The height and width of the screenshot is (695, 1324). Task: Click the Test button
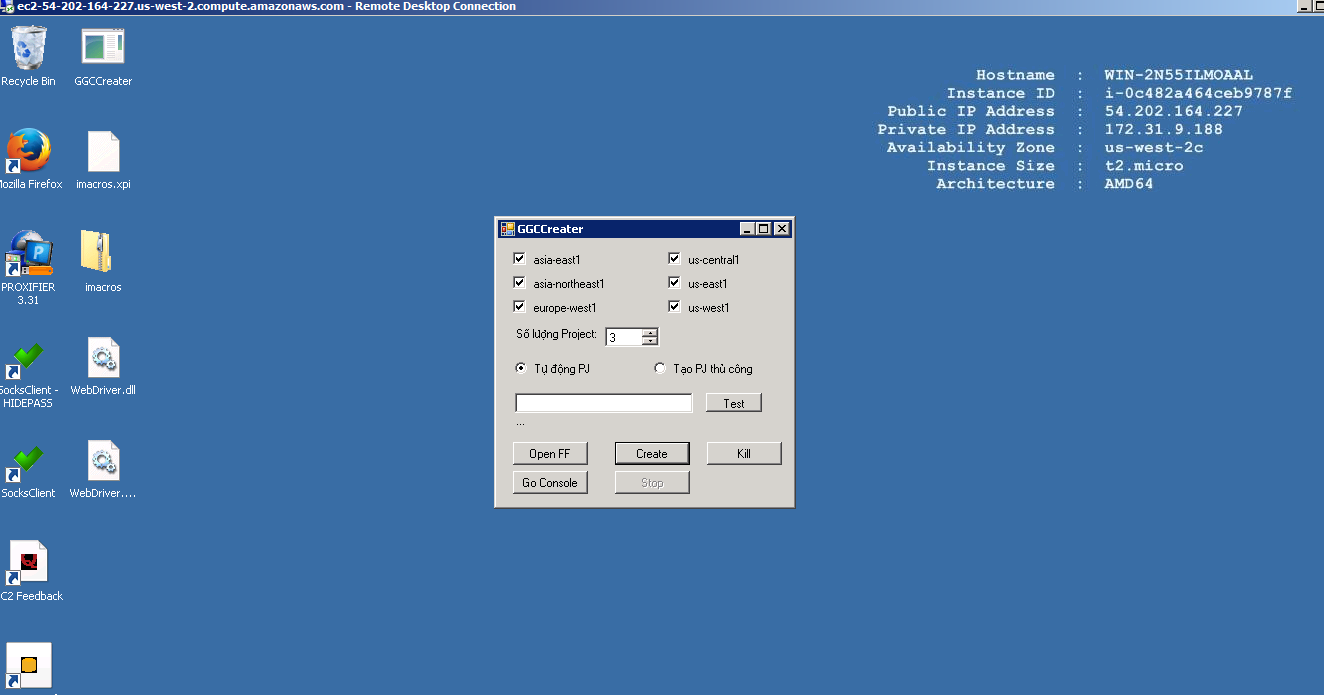[734, 403]
